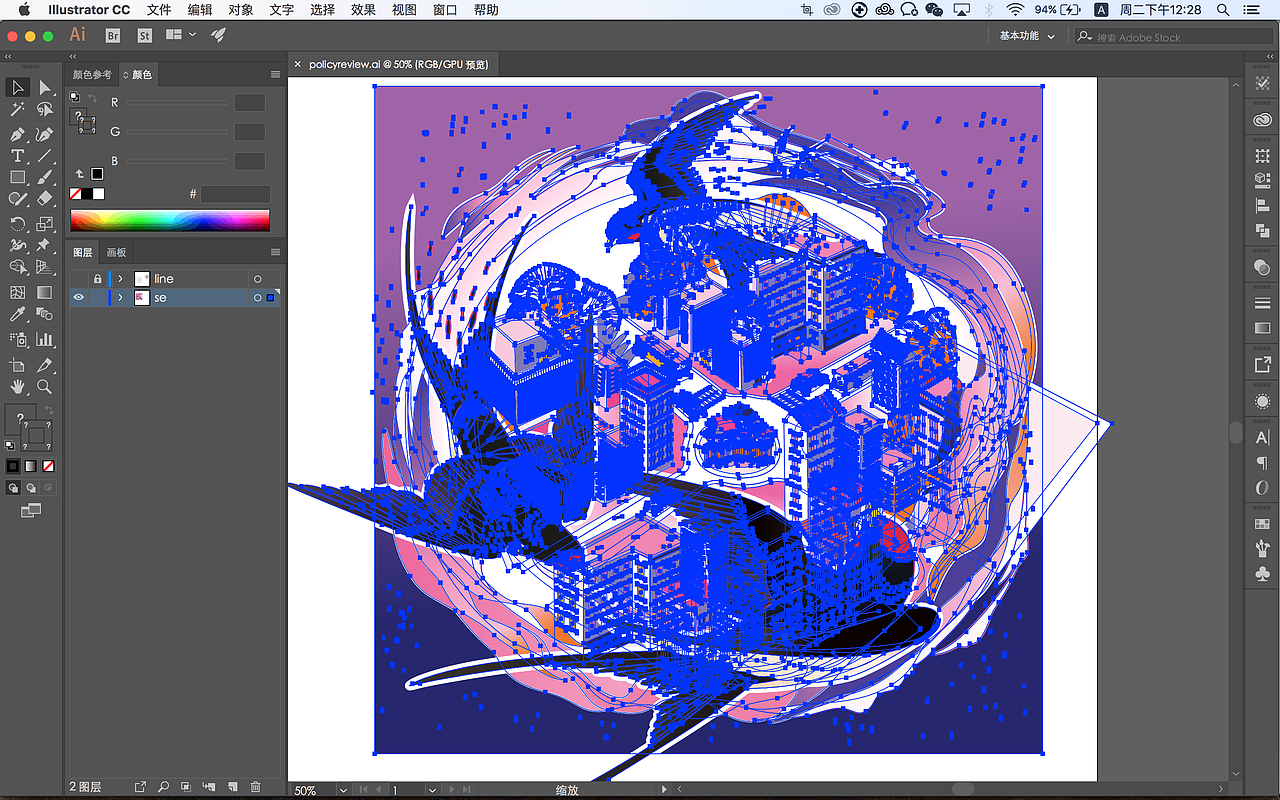1280x800 pixels.
Task: Open the Asset Export panel icon
Action: coord(1262,365)
